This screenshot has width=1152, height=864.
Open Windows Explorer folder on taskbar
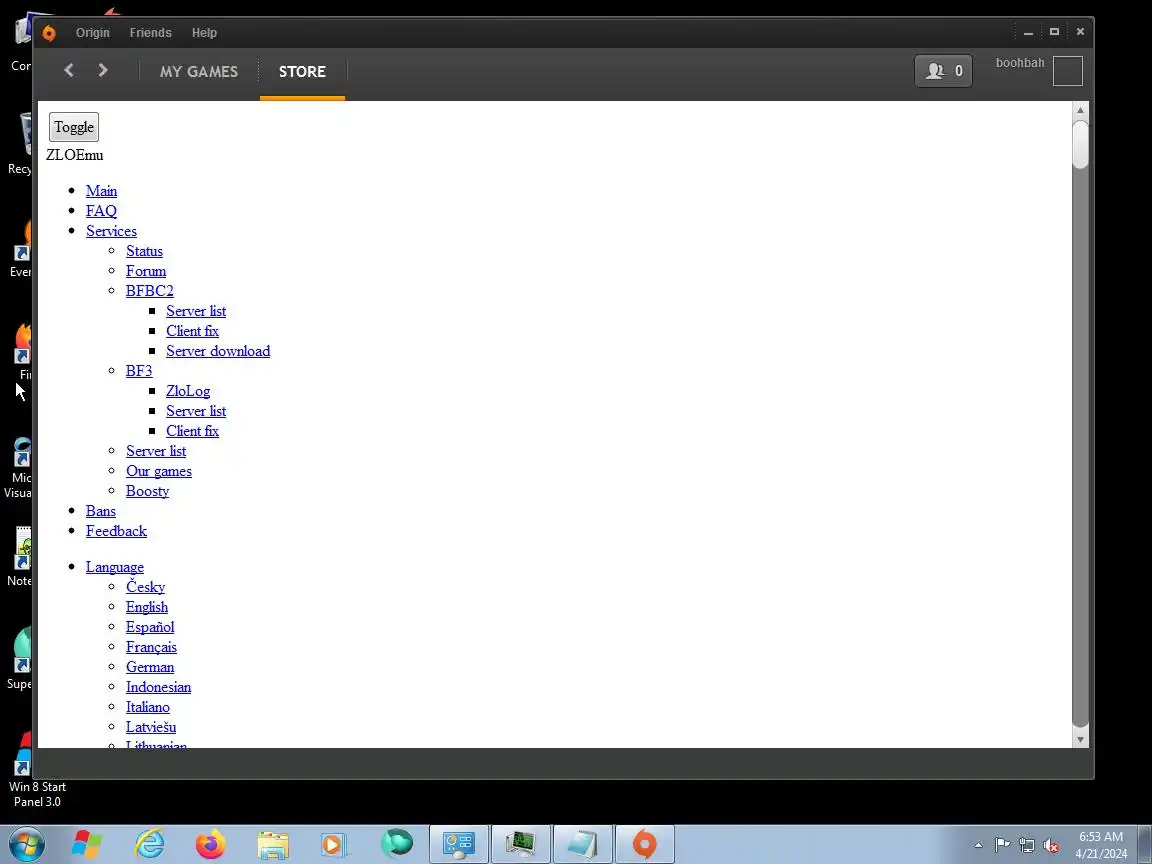273,844
